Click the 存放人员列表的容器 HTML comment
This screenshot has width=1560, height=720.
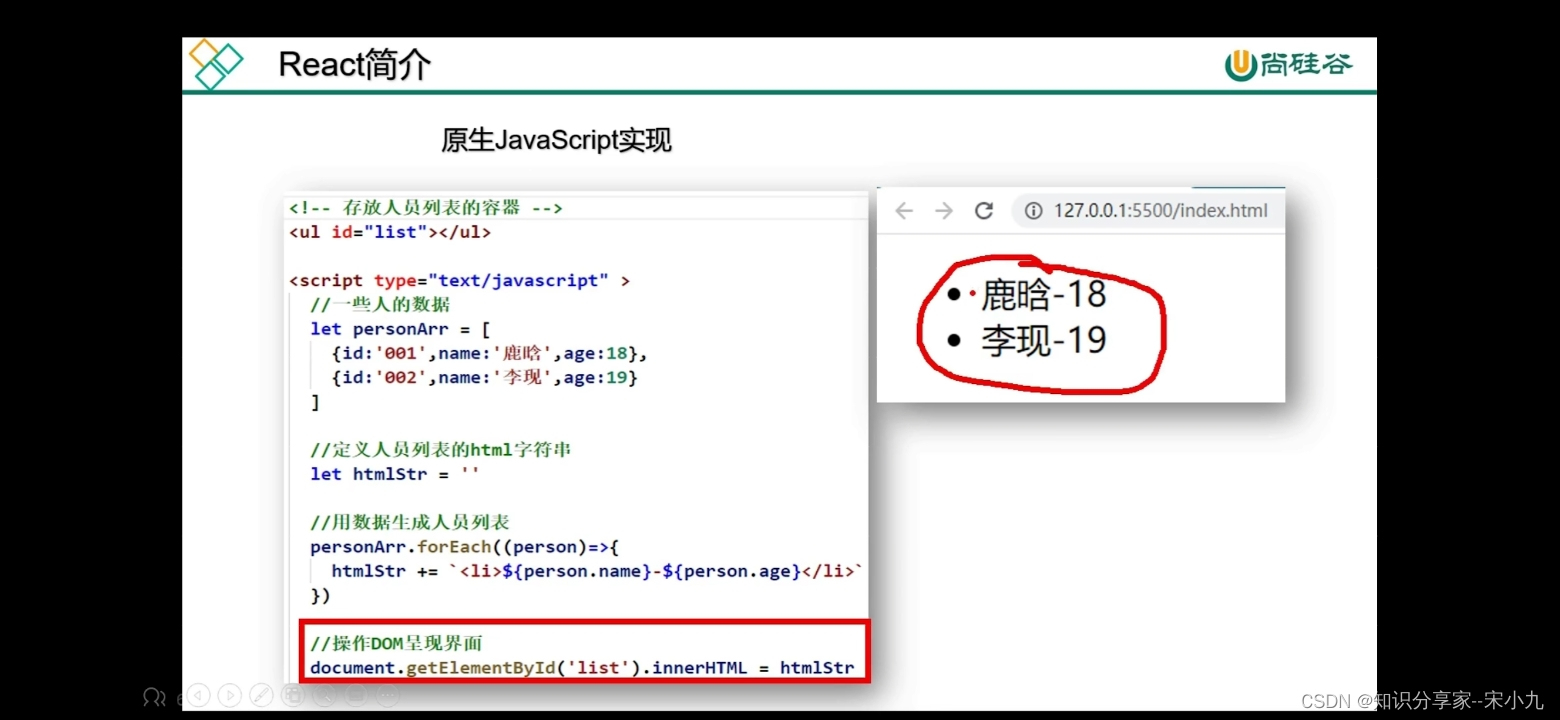(x=426, y=208)
